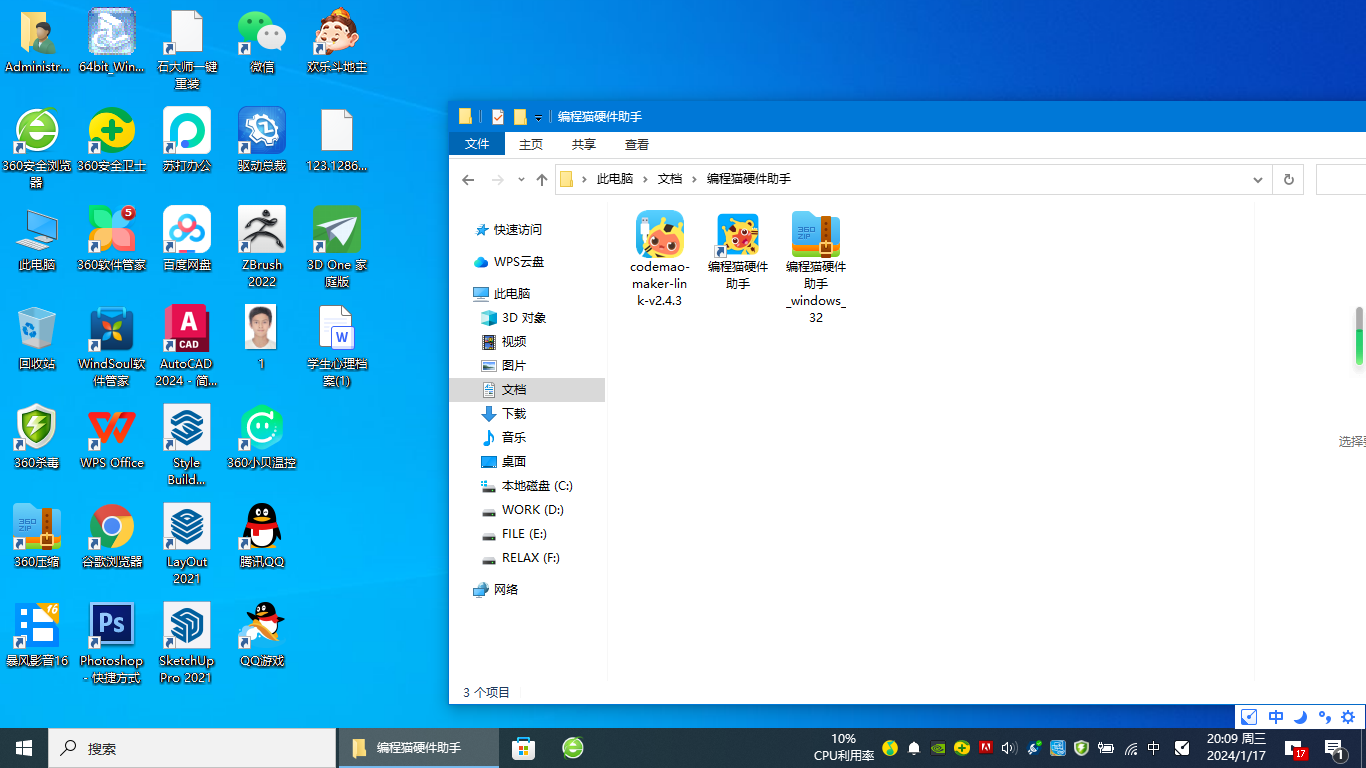Toggle the moon half-width icon on IME bar

click(1300, 717)
